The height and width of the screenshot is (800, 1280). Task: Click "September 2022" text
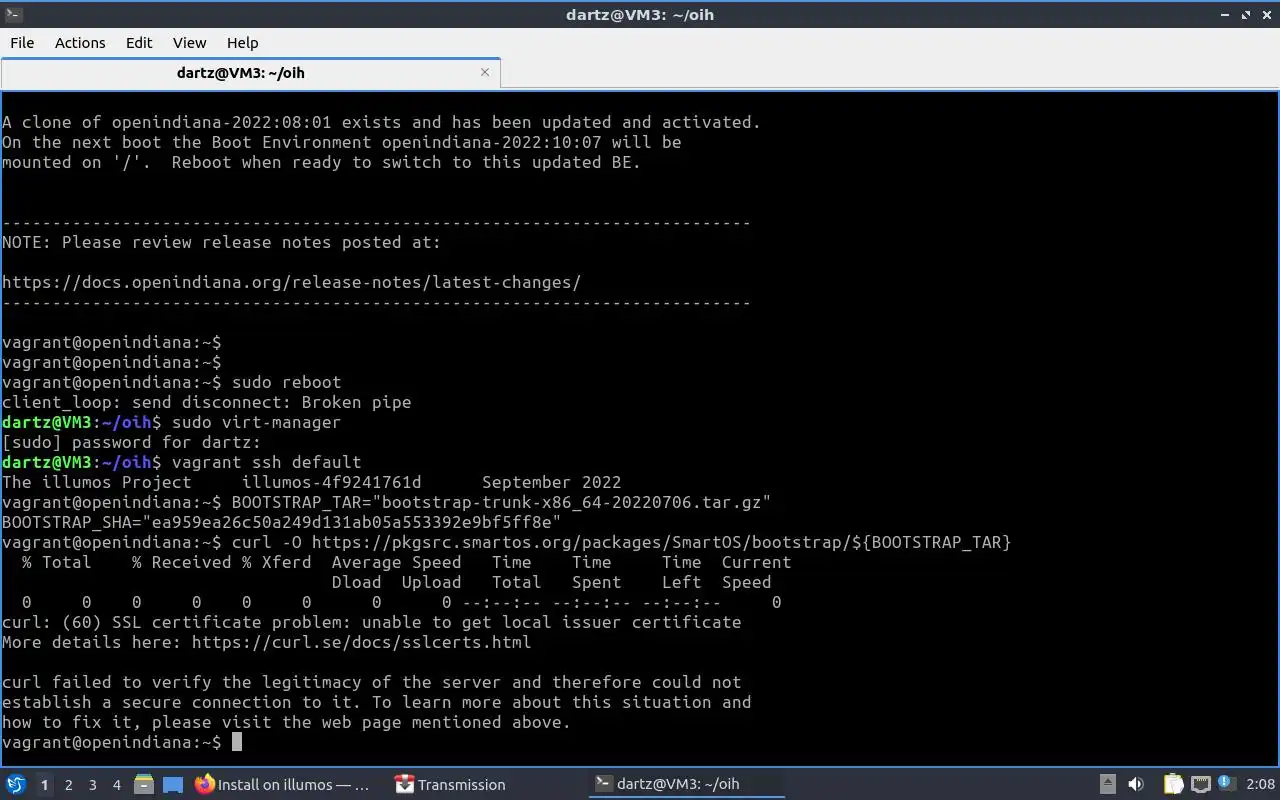(x=551, y=482)
